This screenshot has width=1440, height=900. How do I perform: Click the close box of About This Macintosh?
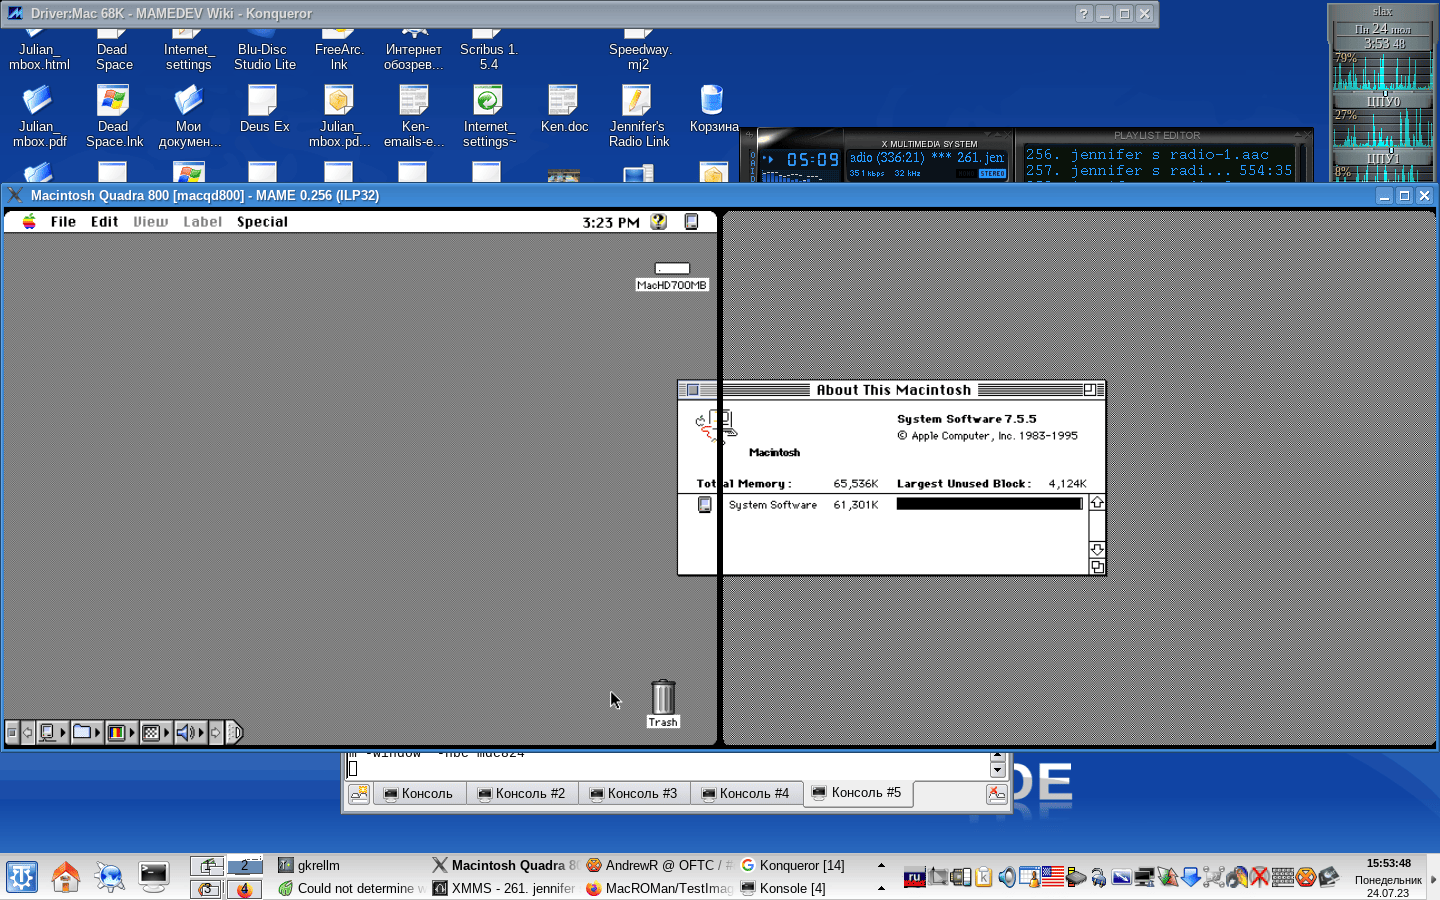click(x=693, y=390)
